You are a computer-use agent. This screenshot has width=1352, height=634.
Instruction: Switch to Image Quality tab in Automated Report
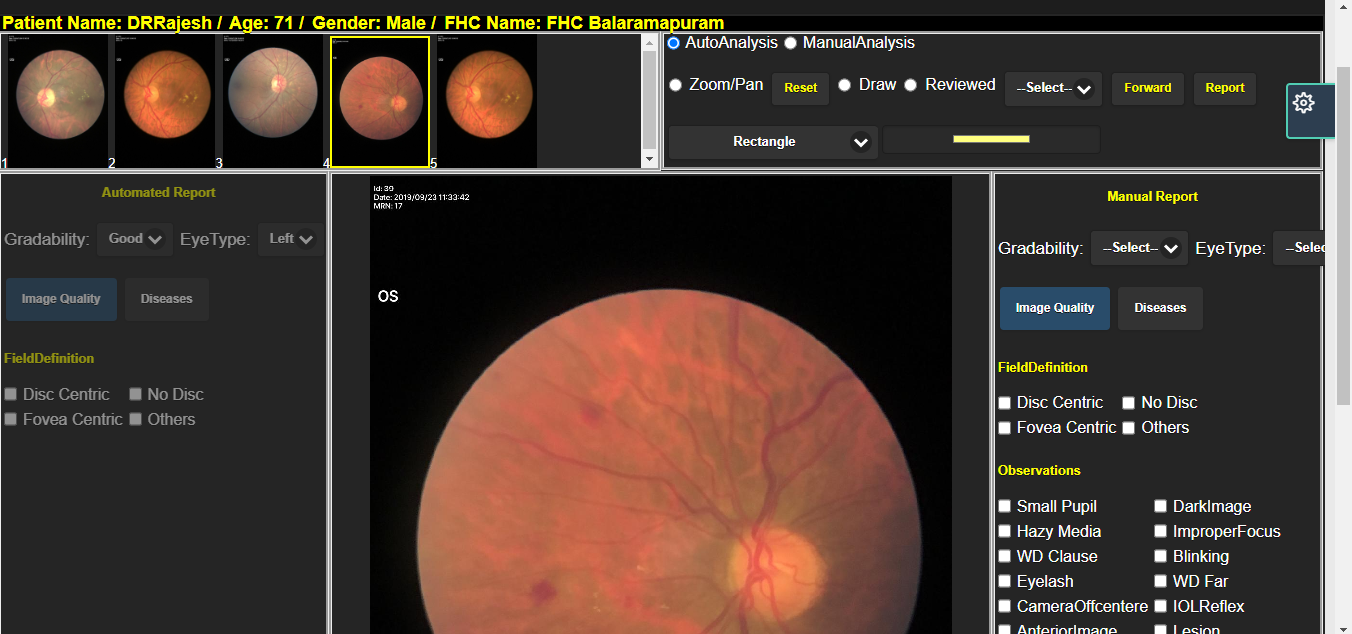point(61,299)
